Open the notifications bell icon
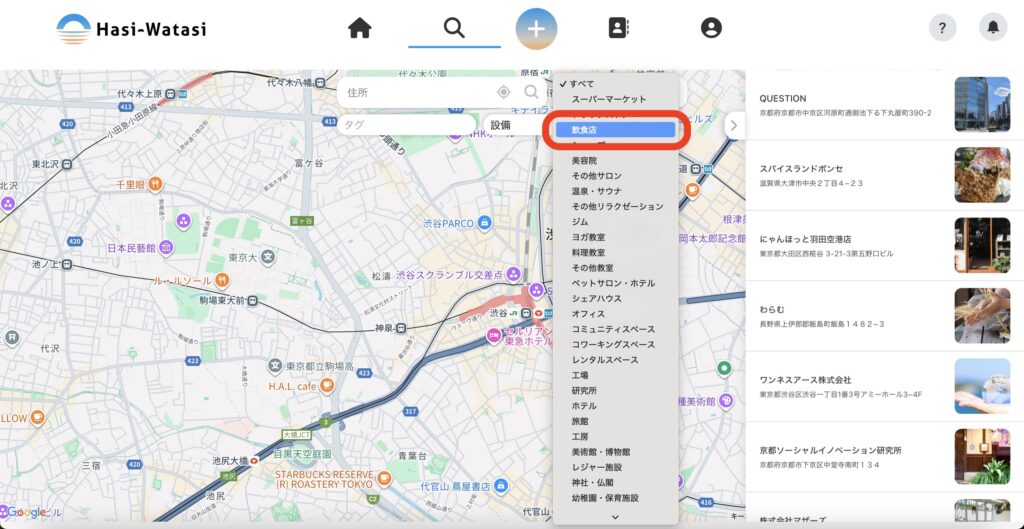The height and width of the screenshot is (529, 1024). pyautogui.click(x=993, y=28)
